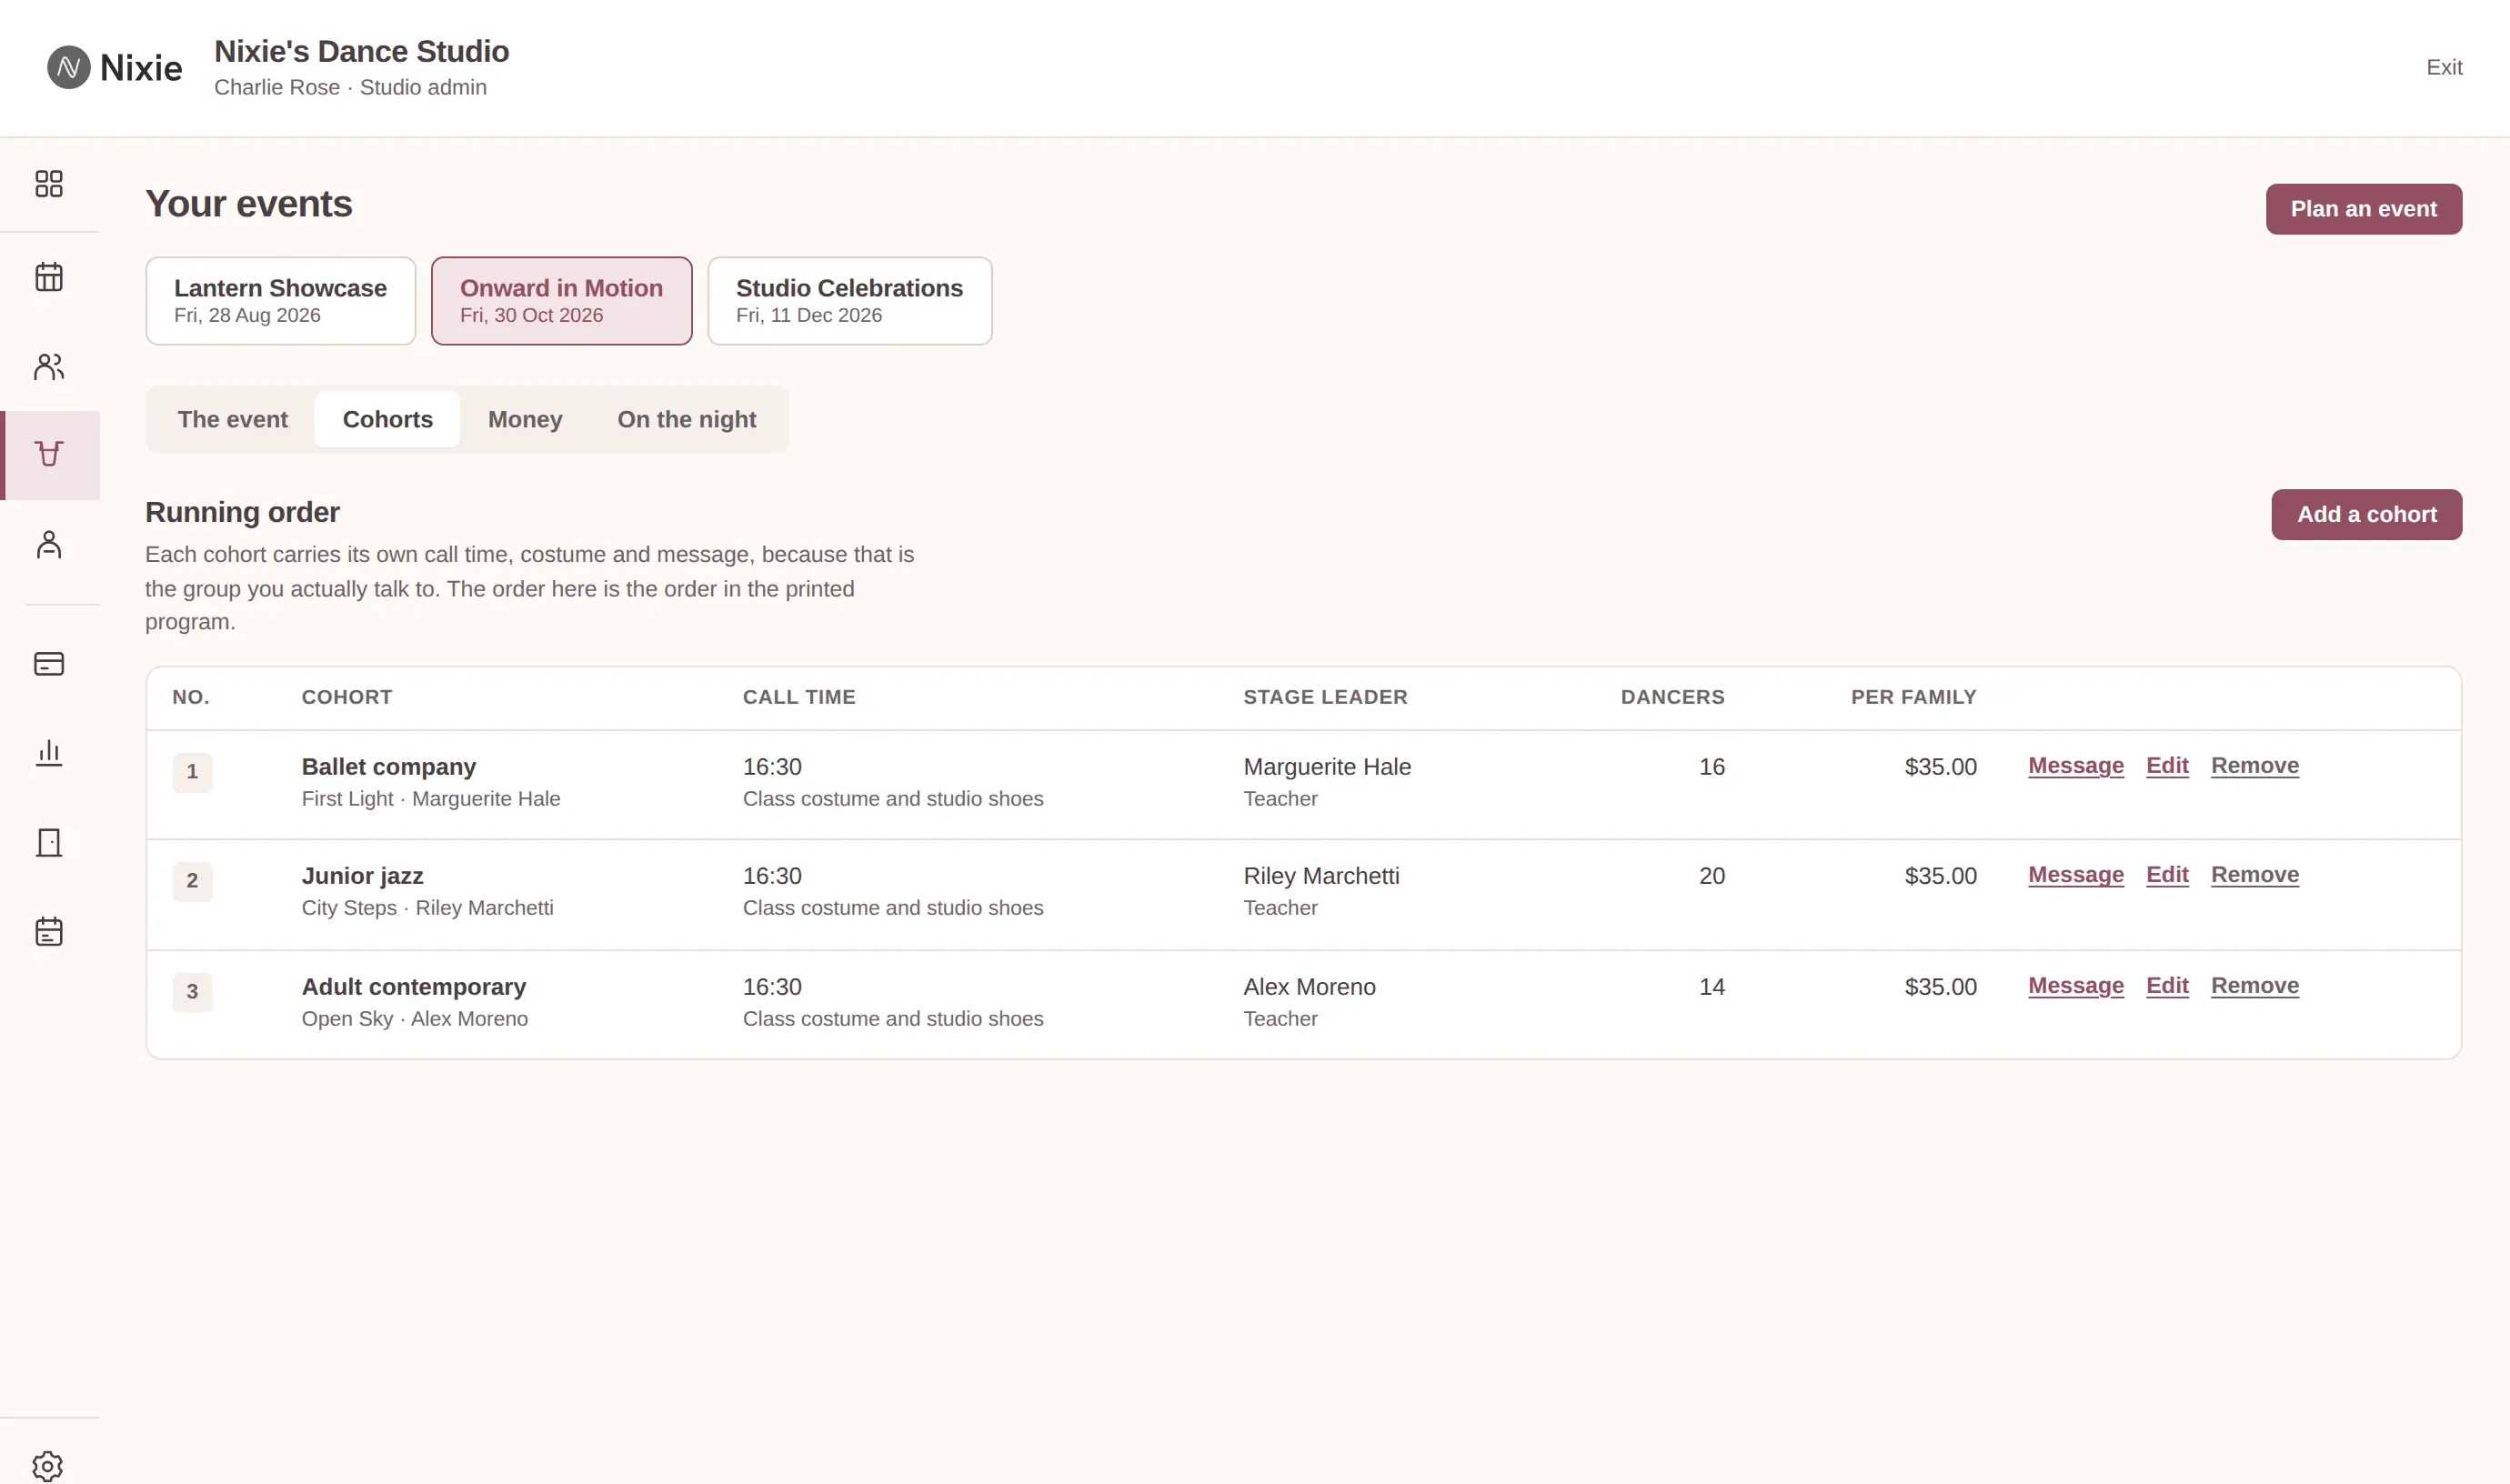Open the Money tab

pyautogui.click(x=525, y=419)
